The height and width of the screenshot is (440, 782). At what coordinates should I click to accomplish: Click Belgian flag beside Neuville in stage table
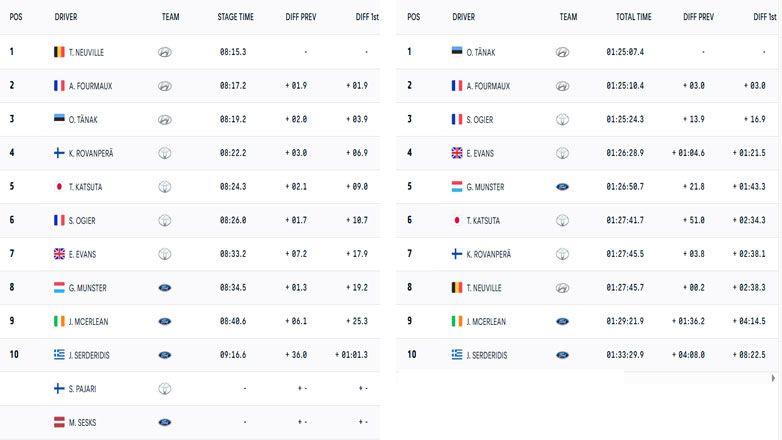point(59,52)
